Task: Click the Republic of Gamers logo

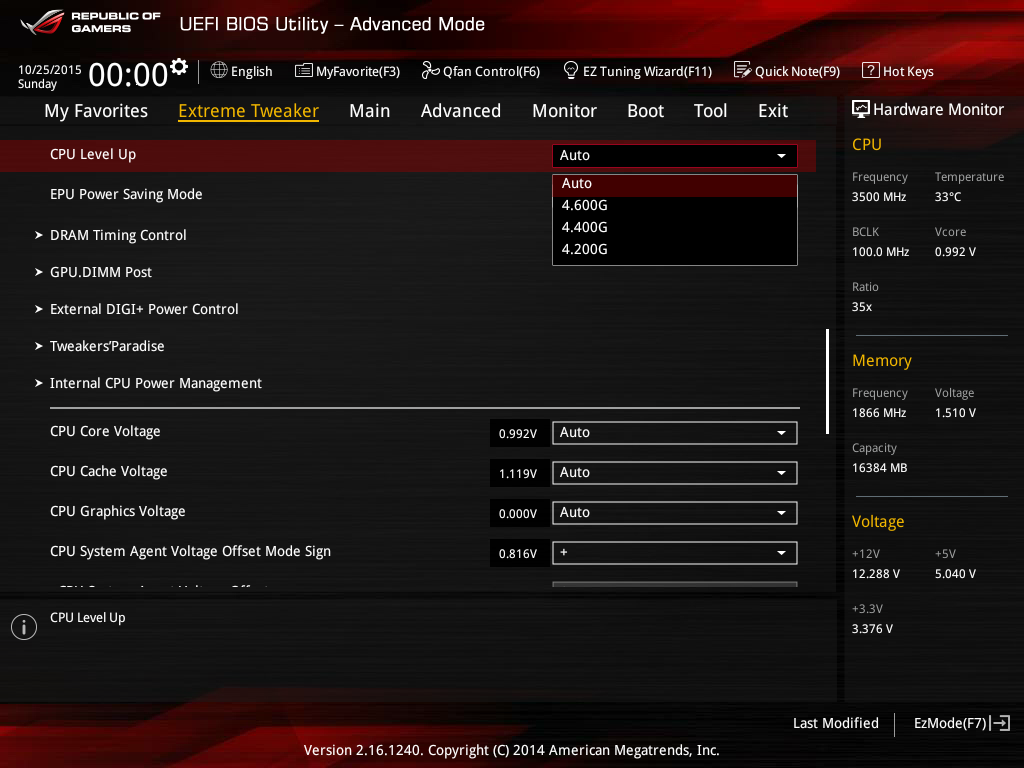Action: click(x=90, y=22)
